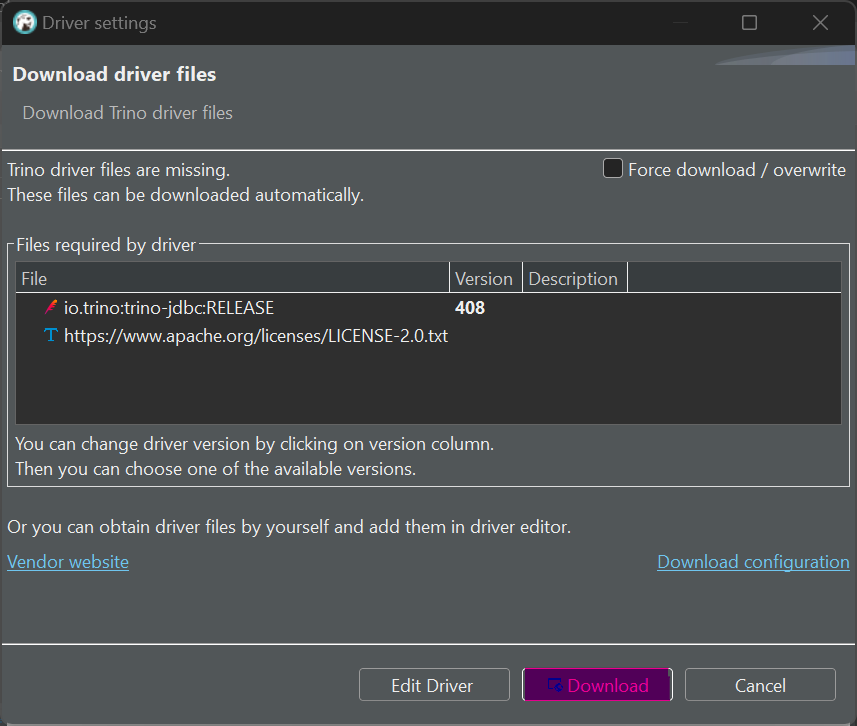This screenshot has height=726, width=857.
Task: Select the LICENSE-2.0.txt URL row
Action: point(428,336)
